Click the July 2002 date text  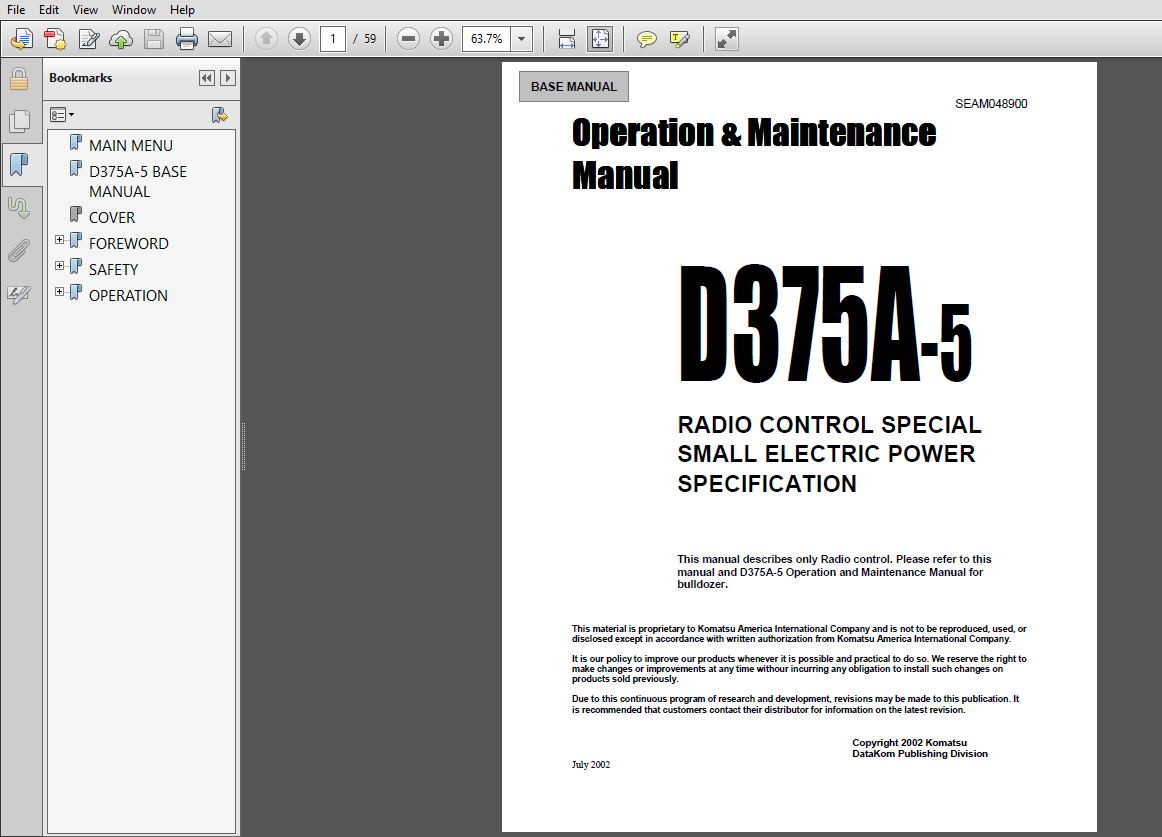point(591,764)
